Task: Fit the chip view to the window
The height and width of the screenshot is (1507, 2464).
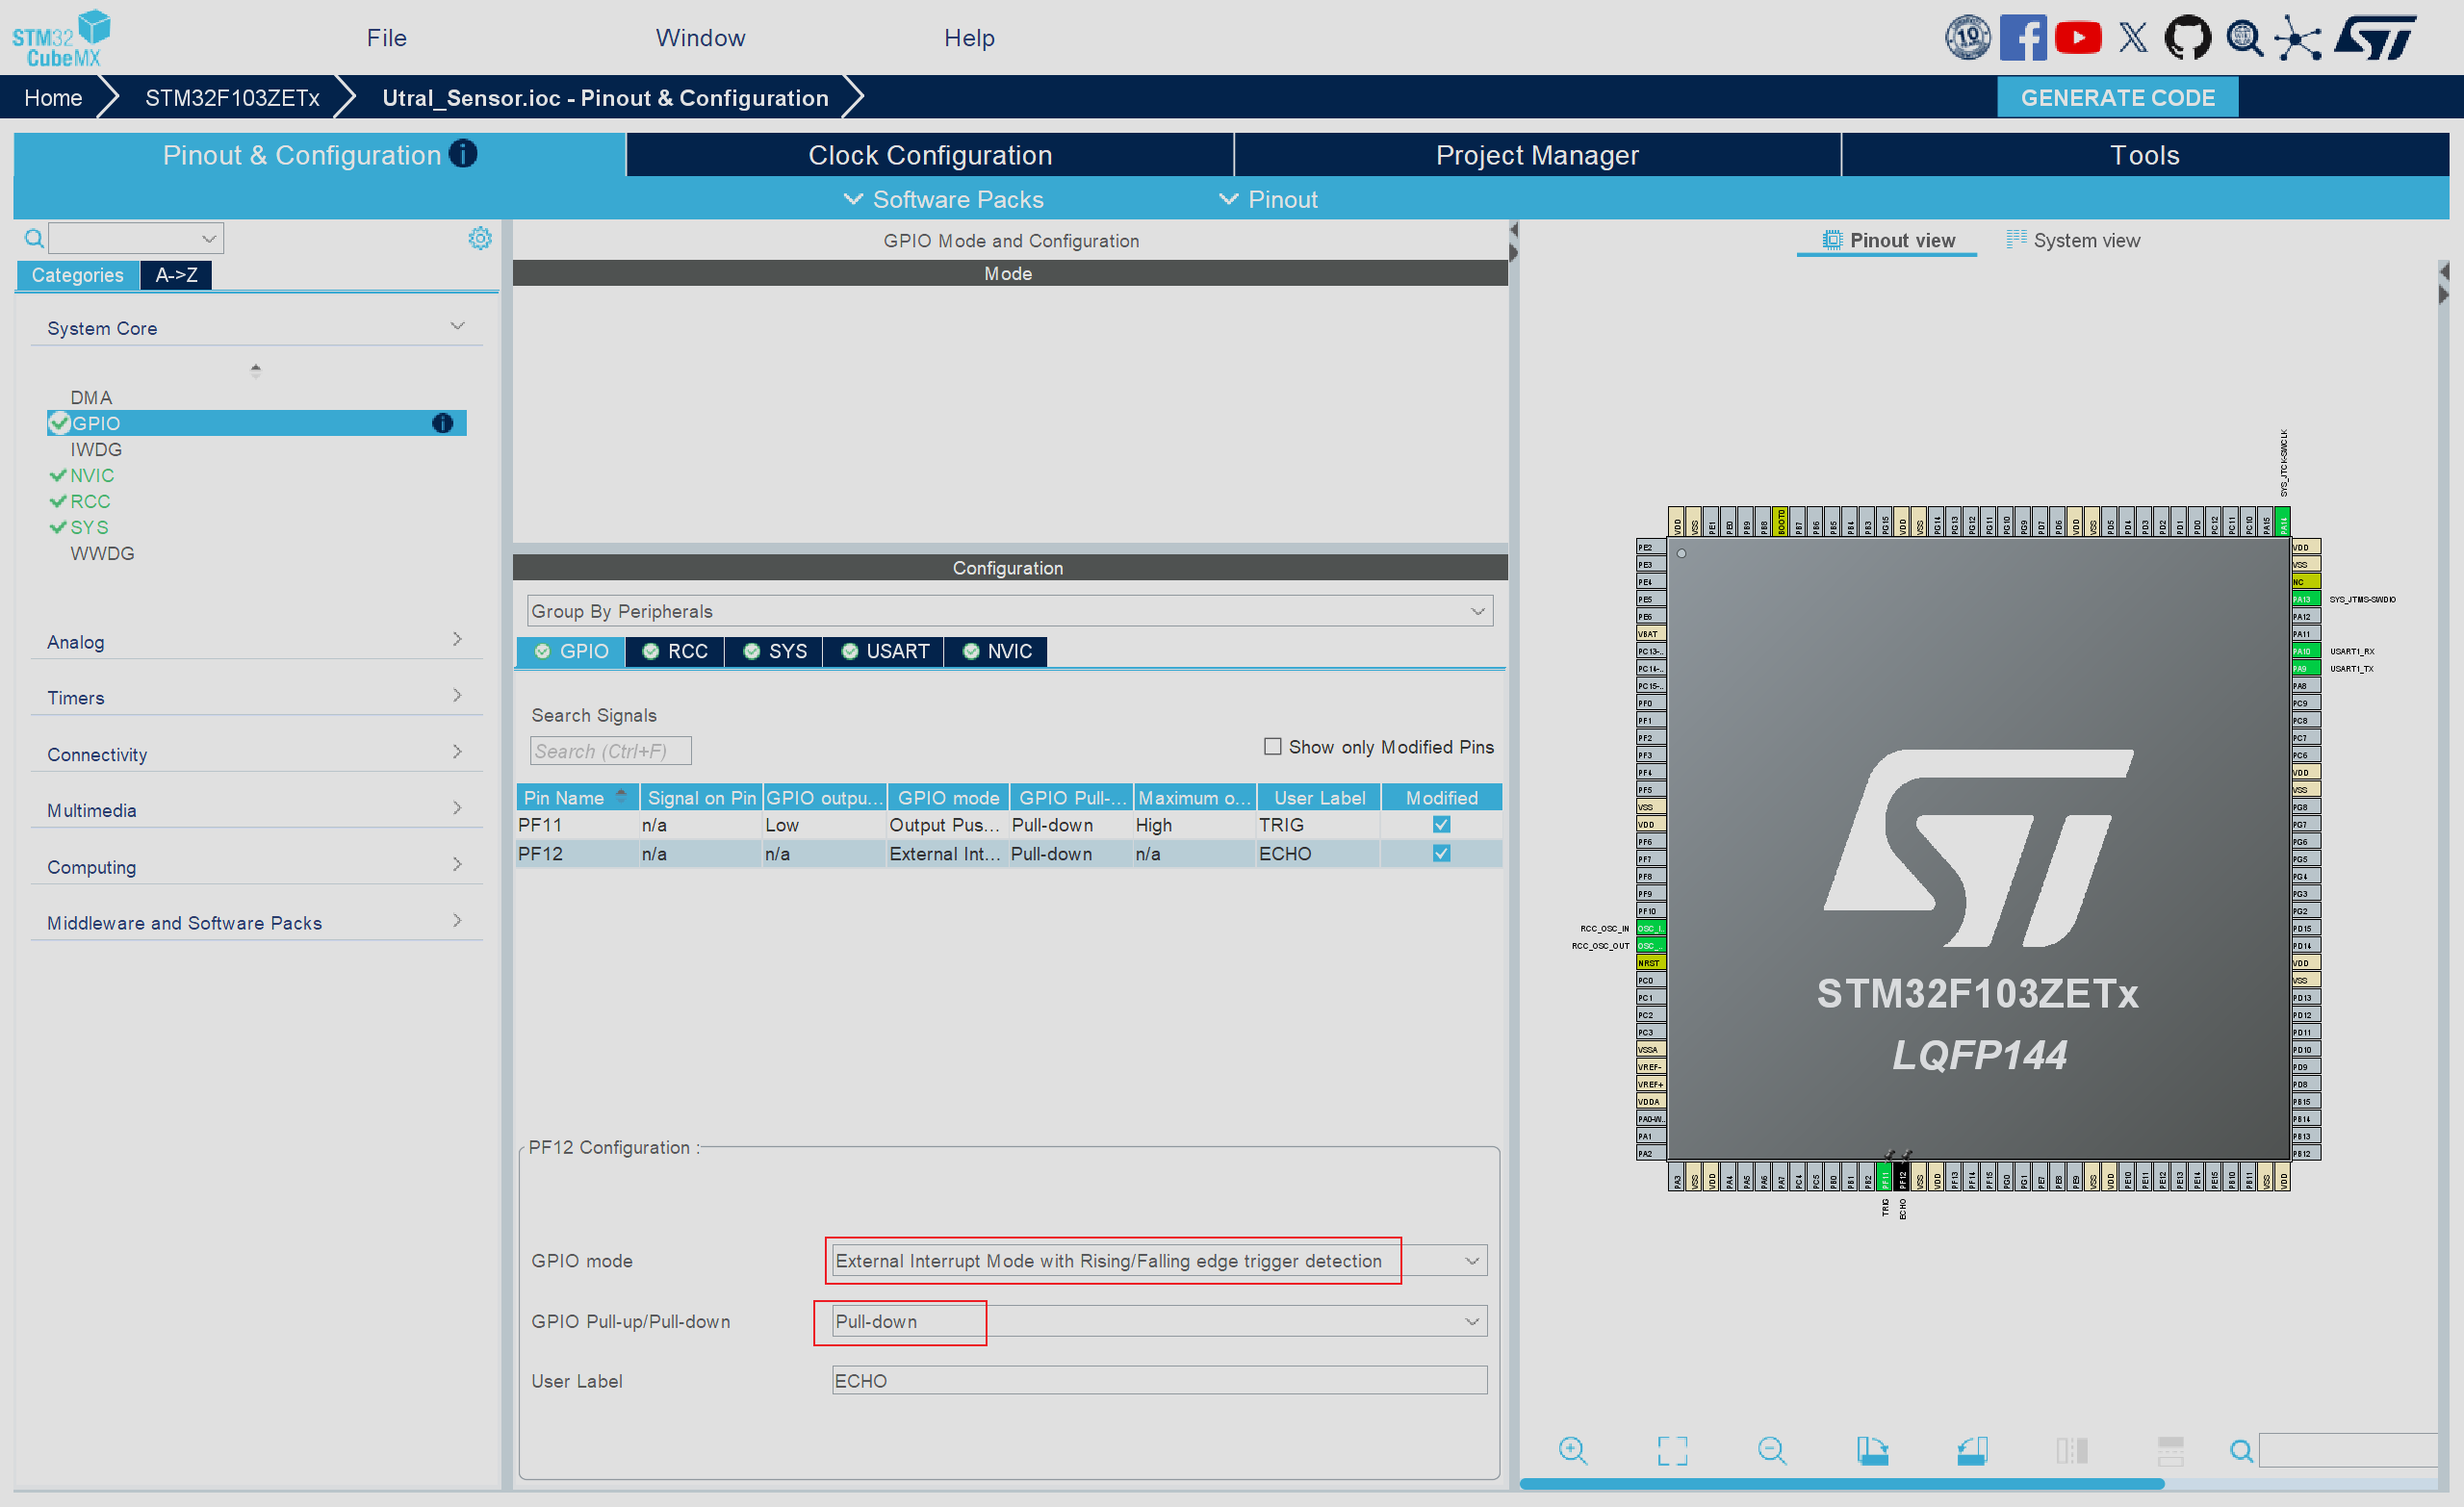Action: [x=1672, y=1450]
